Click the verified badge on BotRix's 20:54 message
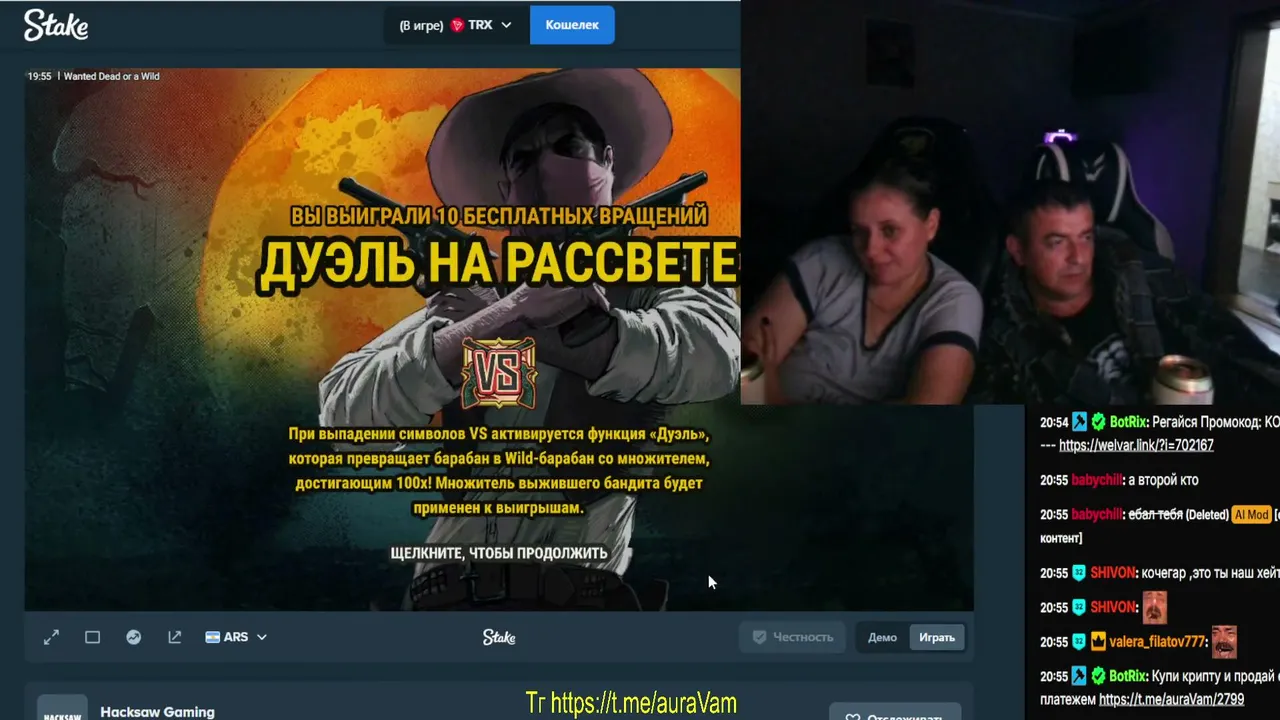The width and height of the screenshot is (1280, 720). [1098, 423]
